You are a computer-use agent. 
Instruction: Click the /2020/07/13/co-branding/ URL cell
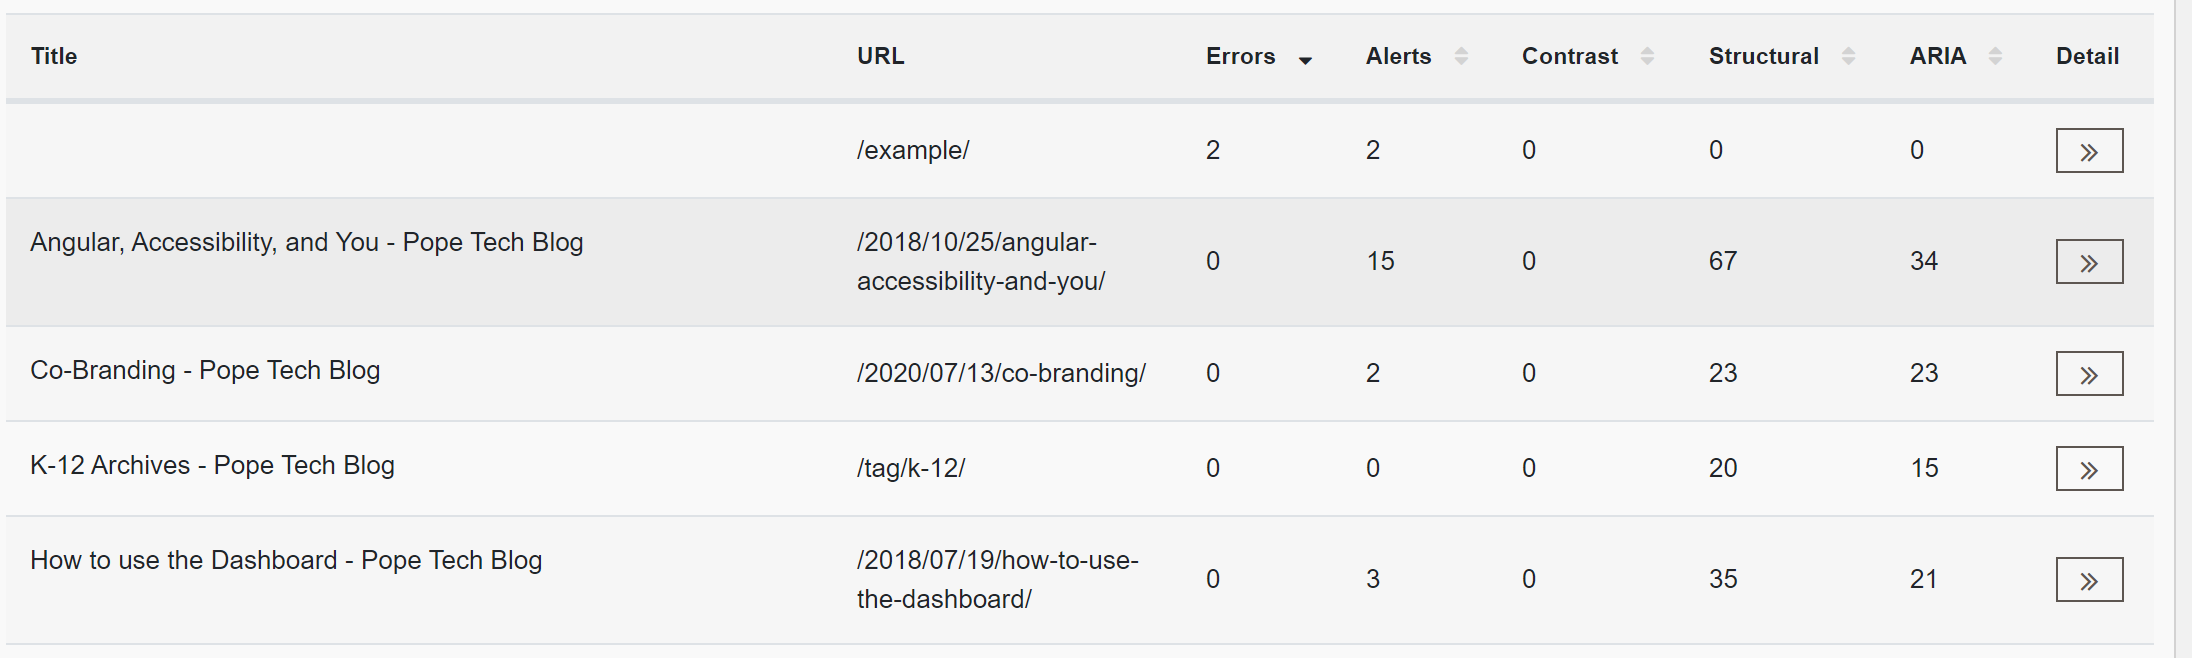click(1001, 373)
